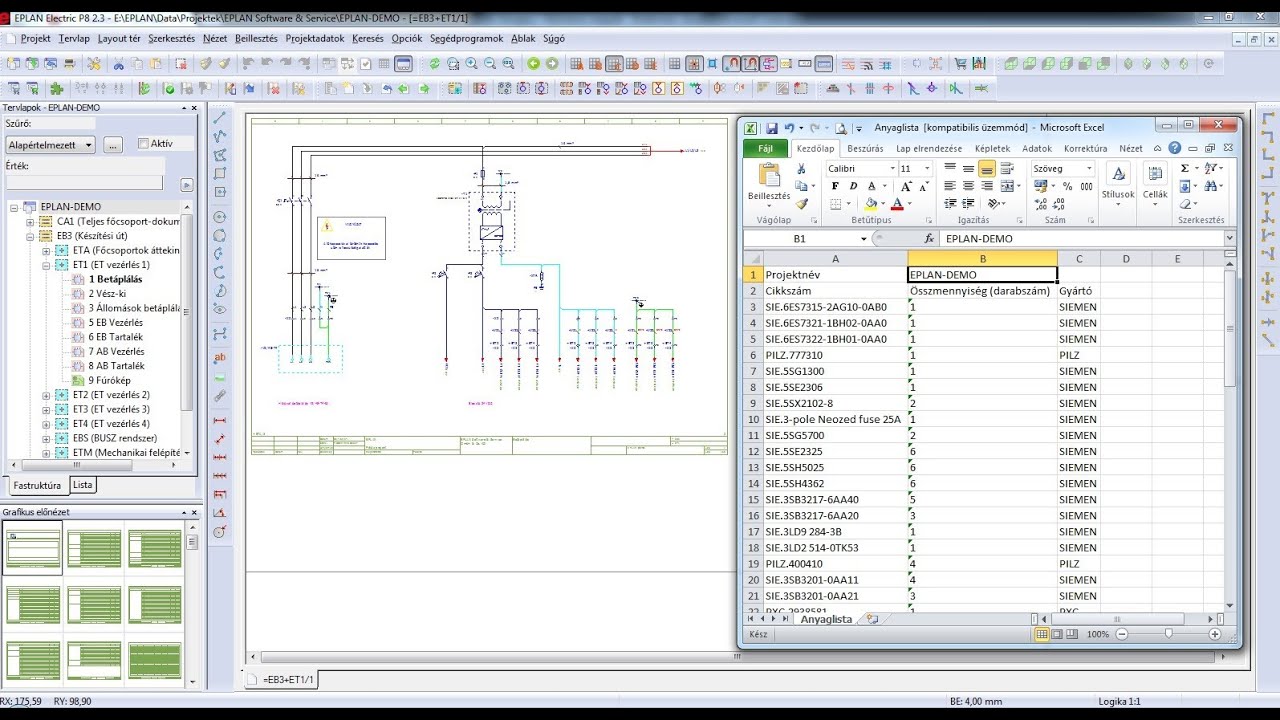
Task: Switch to the Beszúrás ribbon tab
Action: [865, 148]
